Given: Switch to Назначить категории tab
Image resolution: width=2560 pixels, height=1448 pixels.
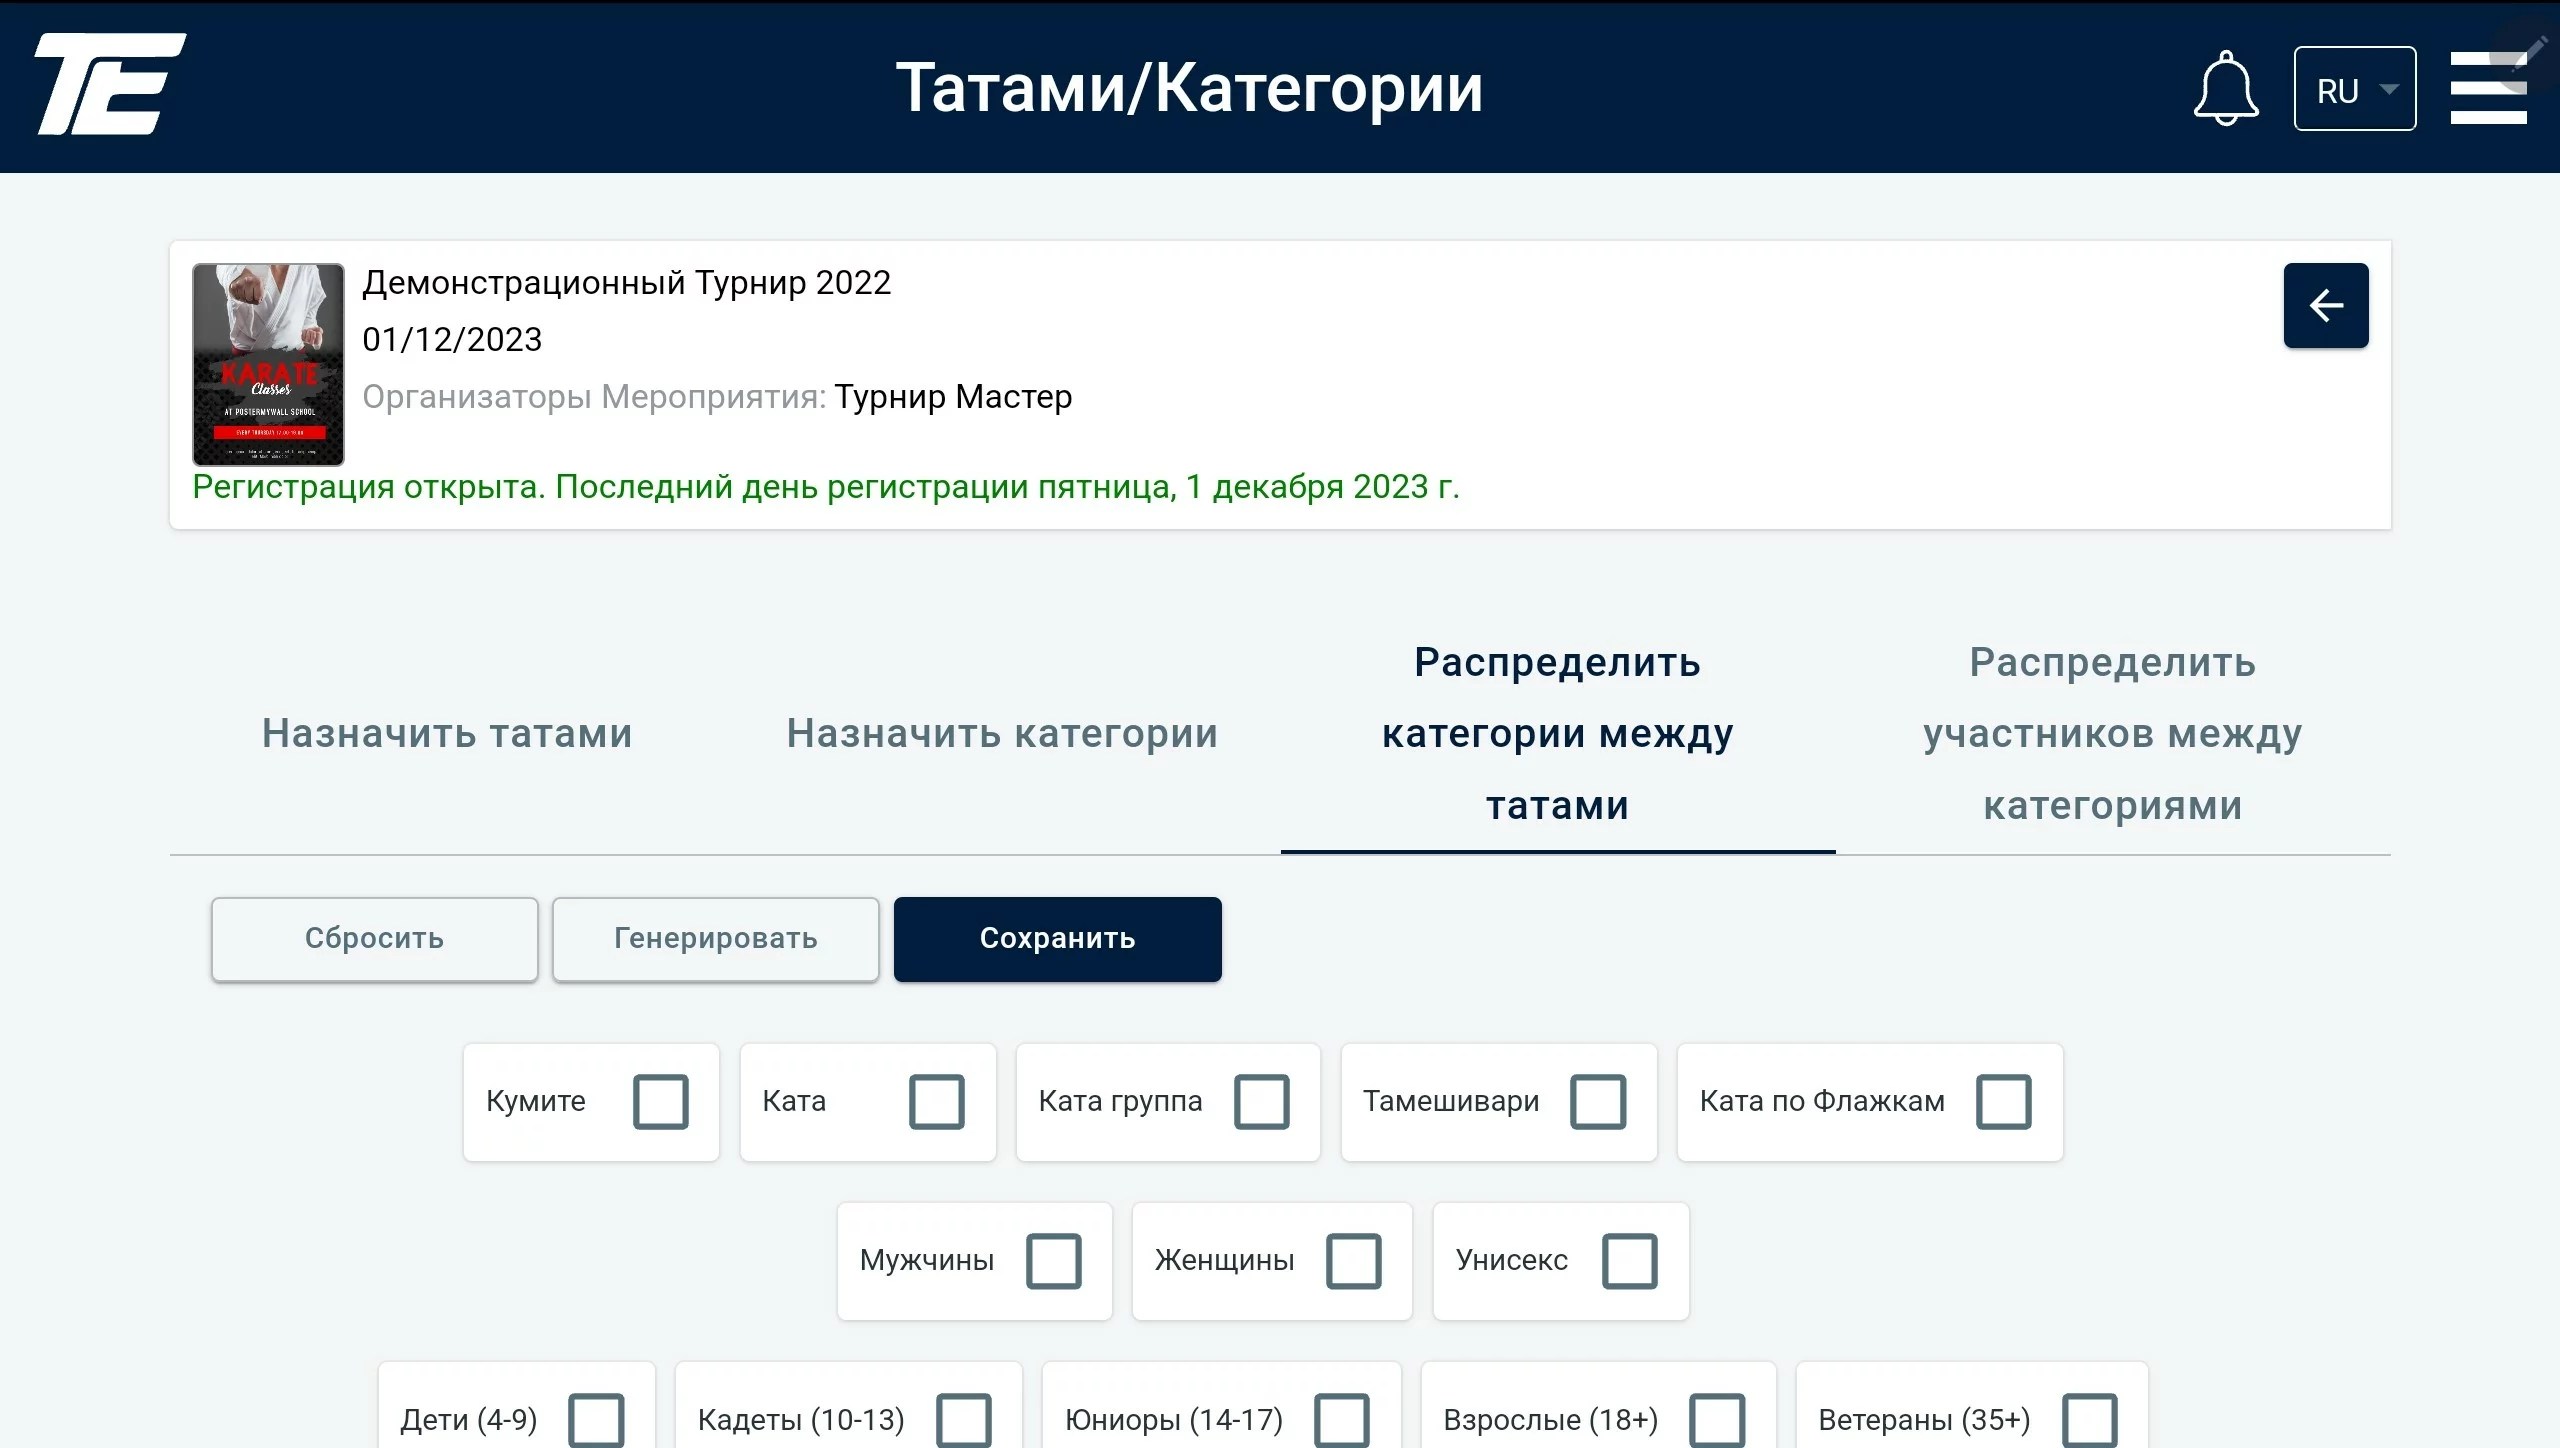Looking at the screenshot, I should [x=1002, y=733].
